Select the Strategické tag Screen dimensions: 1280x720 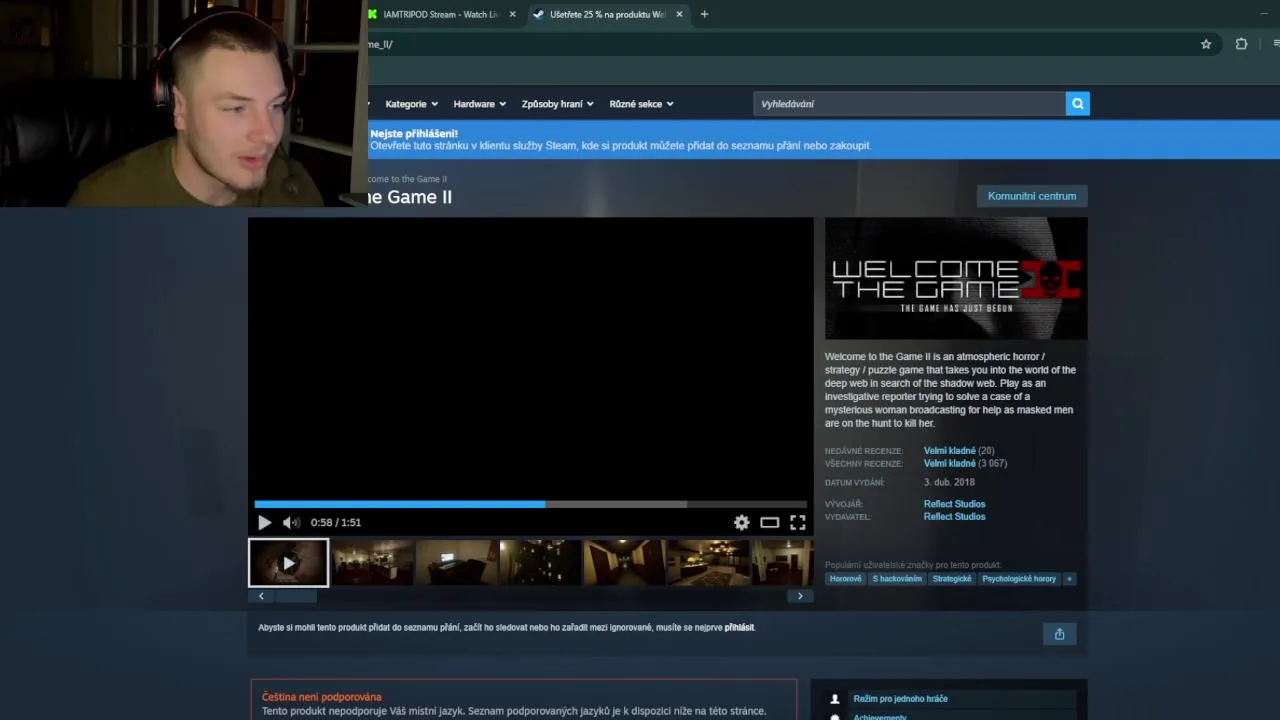coord(952,579)
